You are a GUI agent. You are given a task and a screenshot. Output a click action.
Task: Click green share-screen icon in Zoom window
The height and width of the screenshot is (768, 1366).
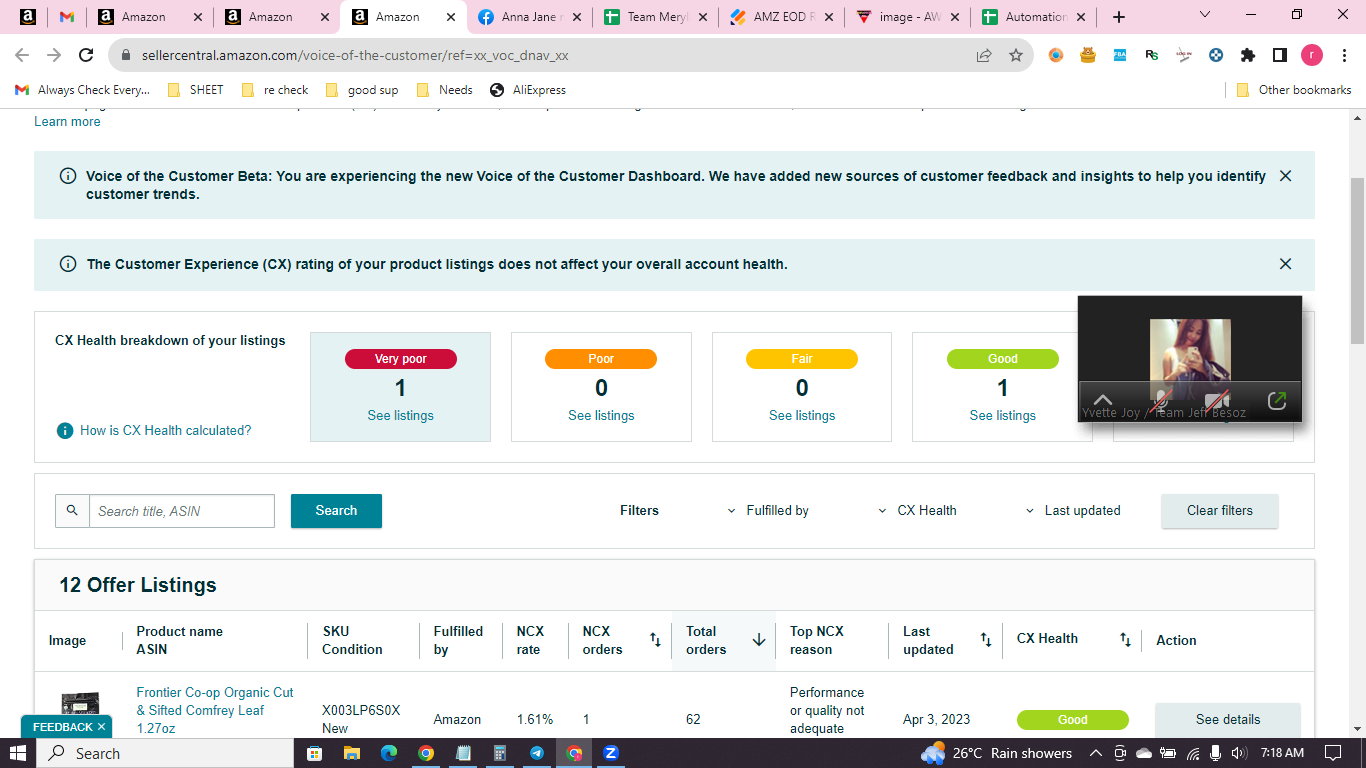point(1277,400)
